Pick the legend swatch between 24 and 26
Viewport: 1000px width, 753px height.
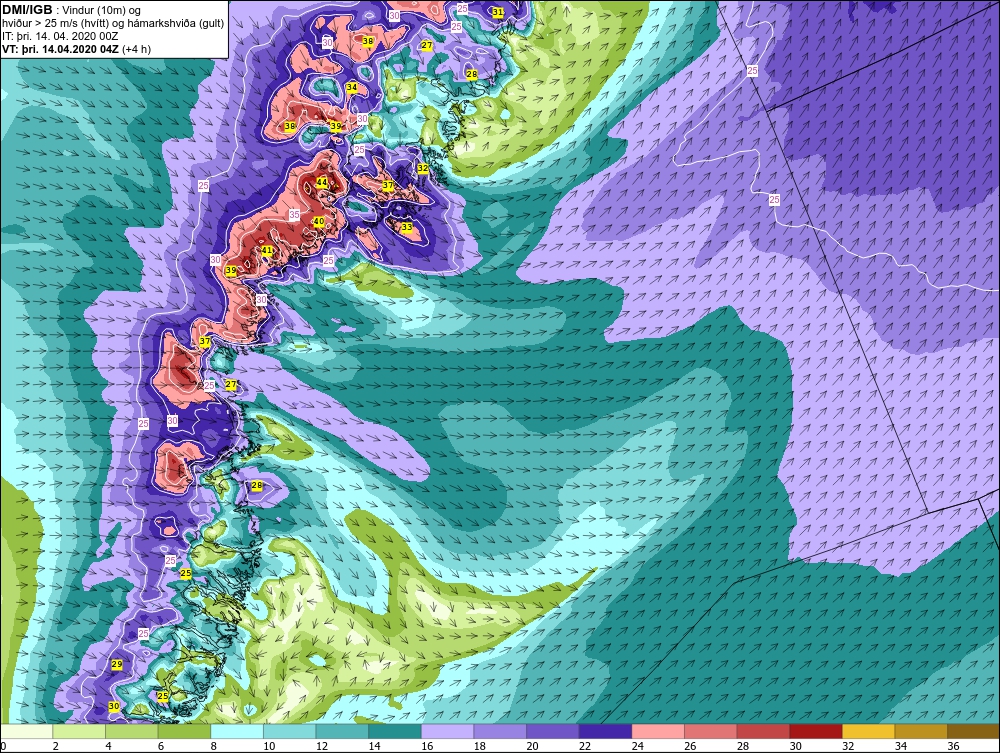pos(658,731)
